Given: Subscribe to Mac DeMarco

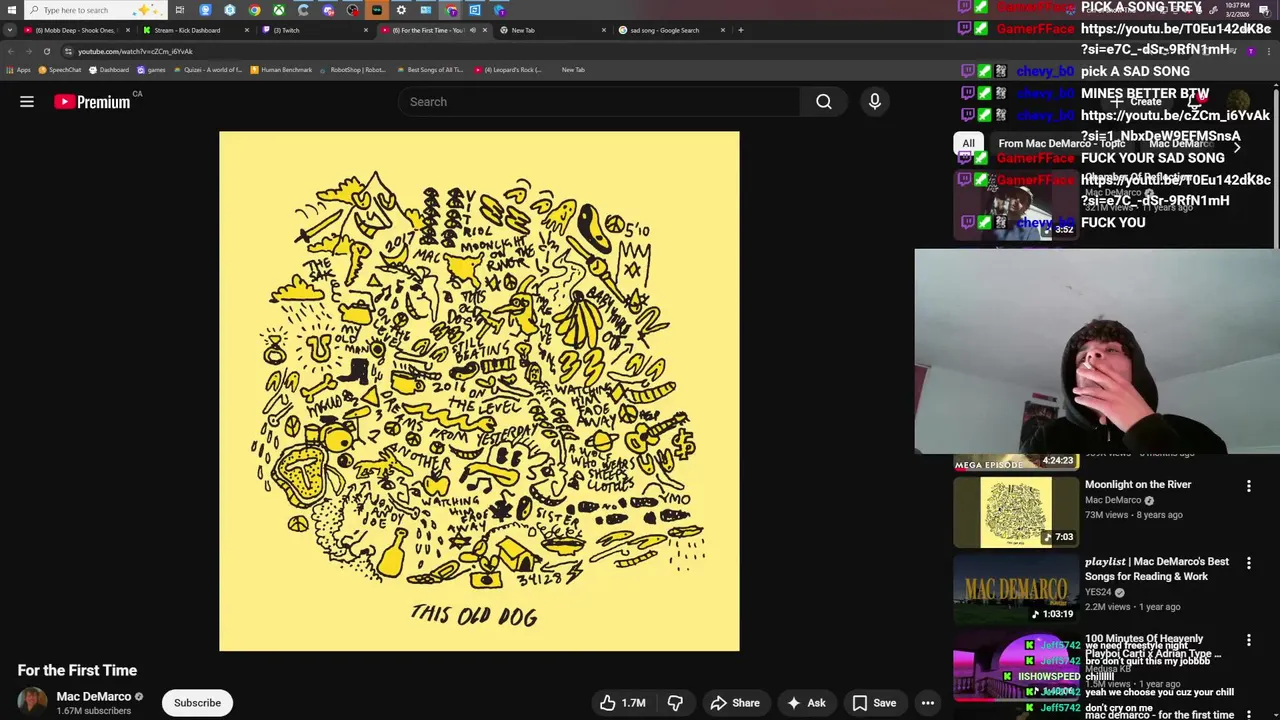Looking at the screenshot, I should tap(197, 703).
